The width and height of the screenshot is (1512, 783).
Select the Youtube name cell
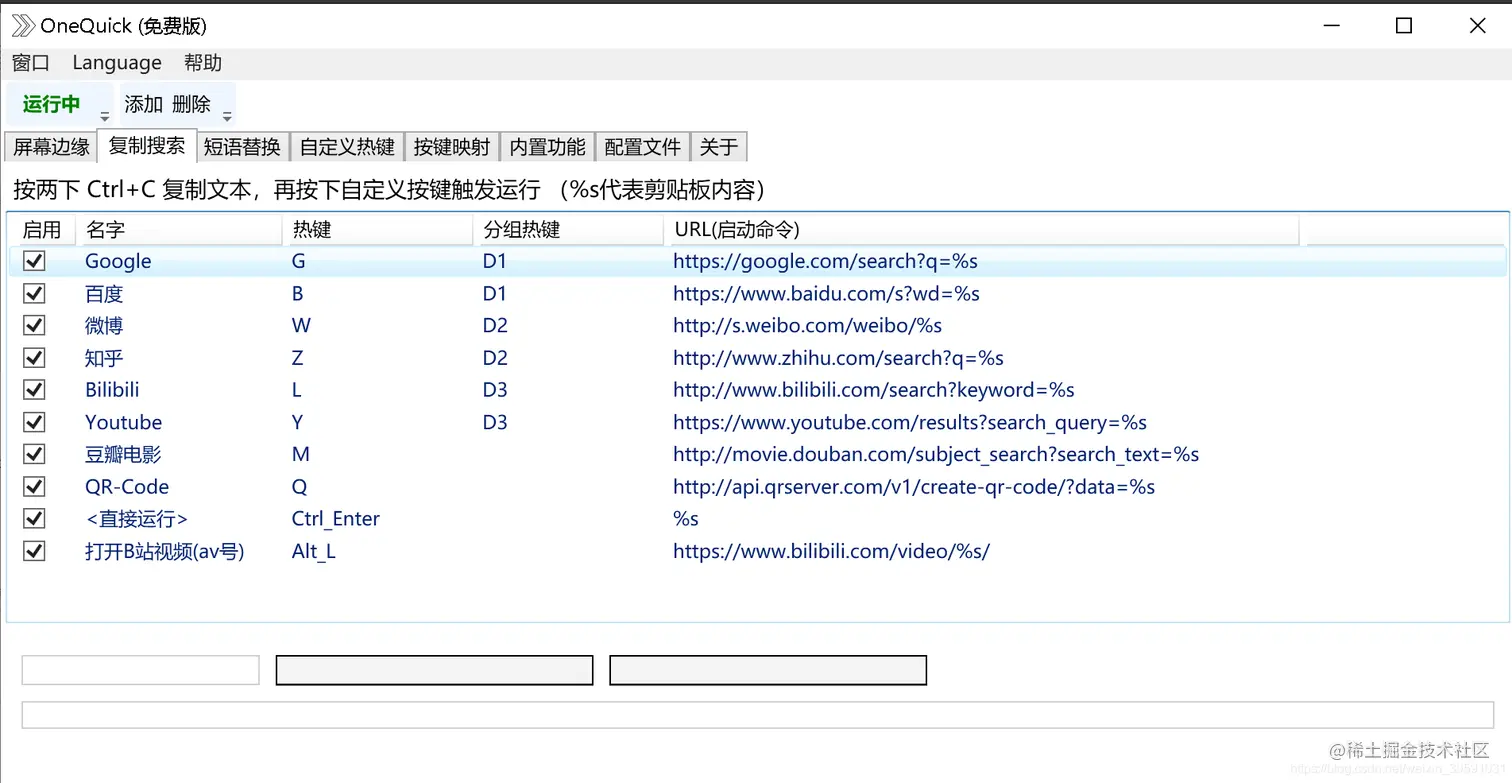click(123, 422)
